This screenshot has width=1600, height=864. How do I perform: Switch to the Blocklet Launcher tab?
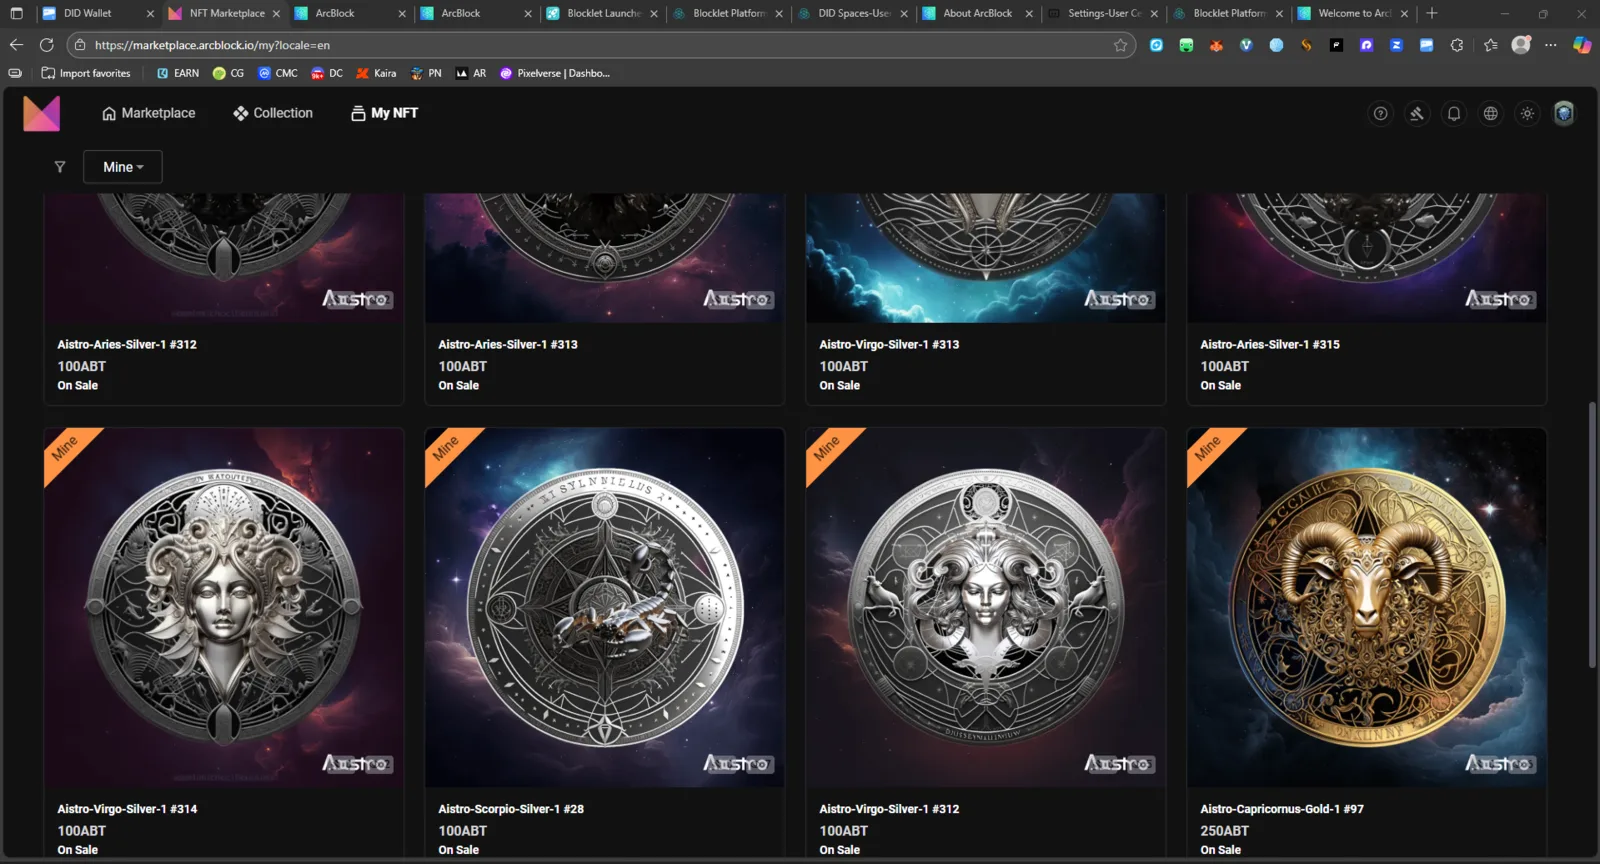[x=604, y=13]
